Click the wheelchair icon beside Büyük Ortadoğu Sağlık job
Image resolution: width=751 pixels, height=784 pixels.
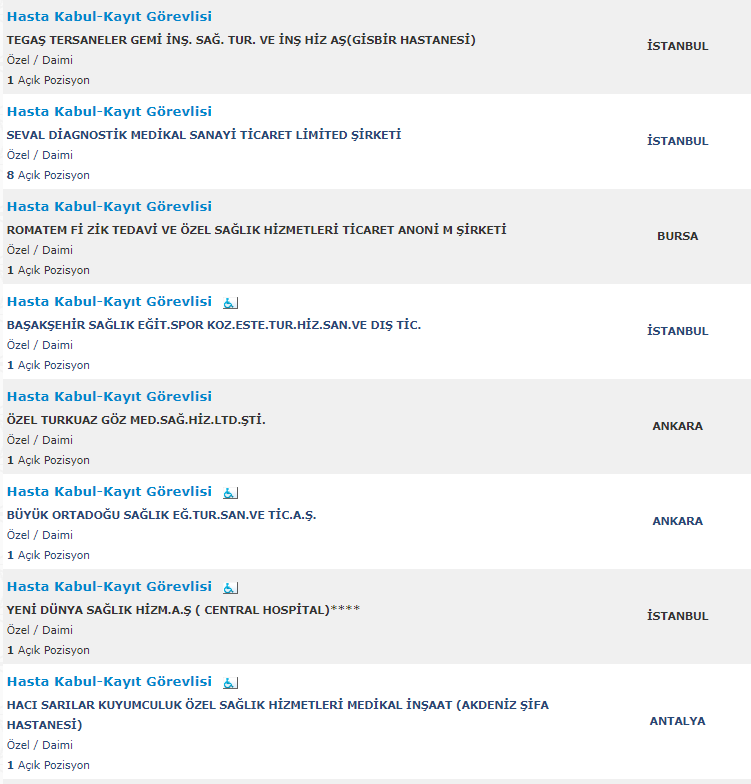pos(230,492)
